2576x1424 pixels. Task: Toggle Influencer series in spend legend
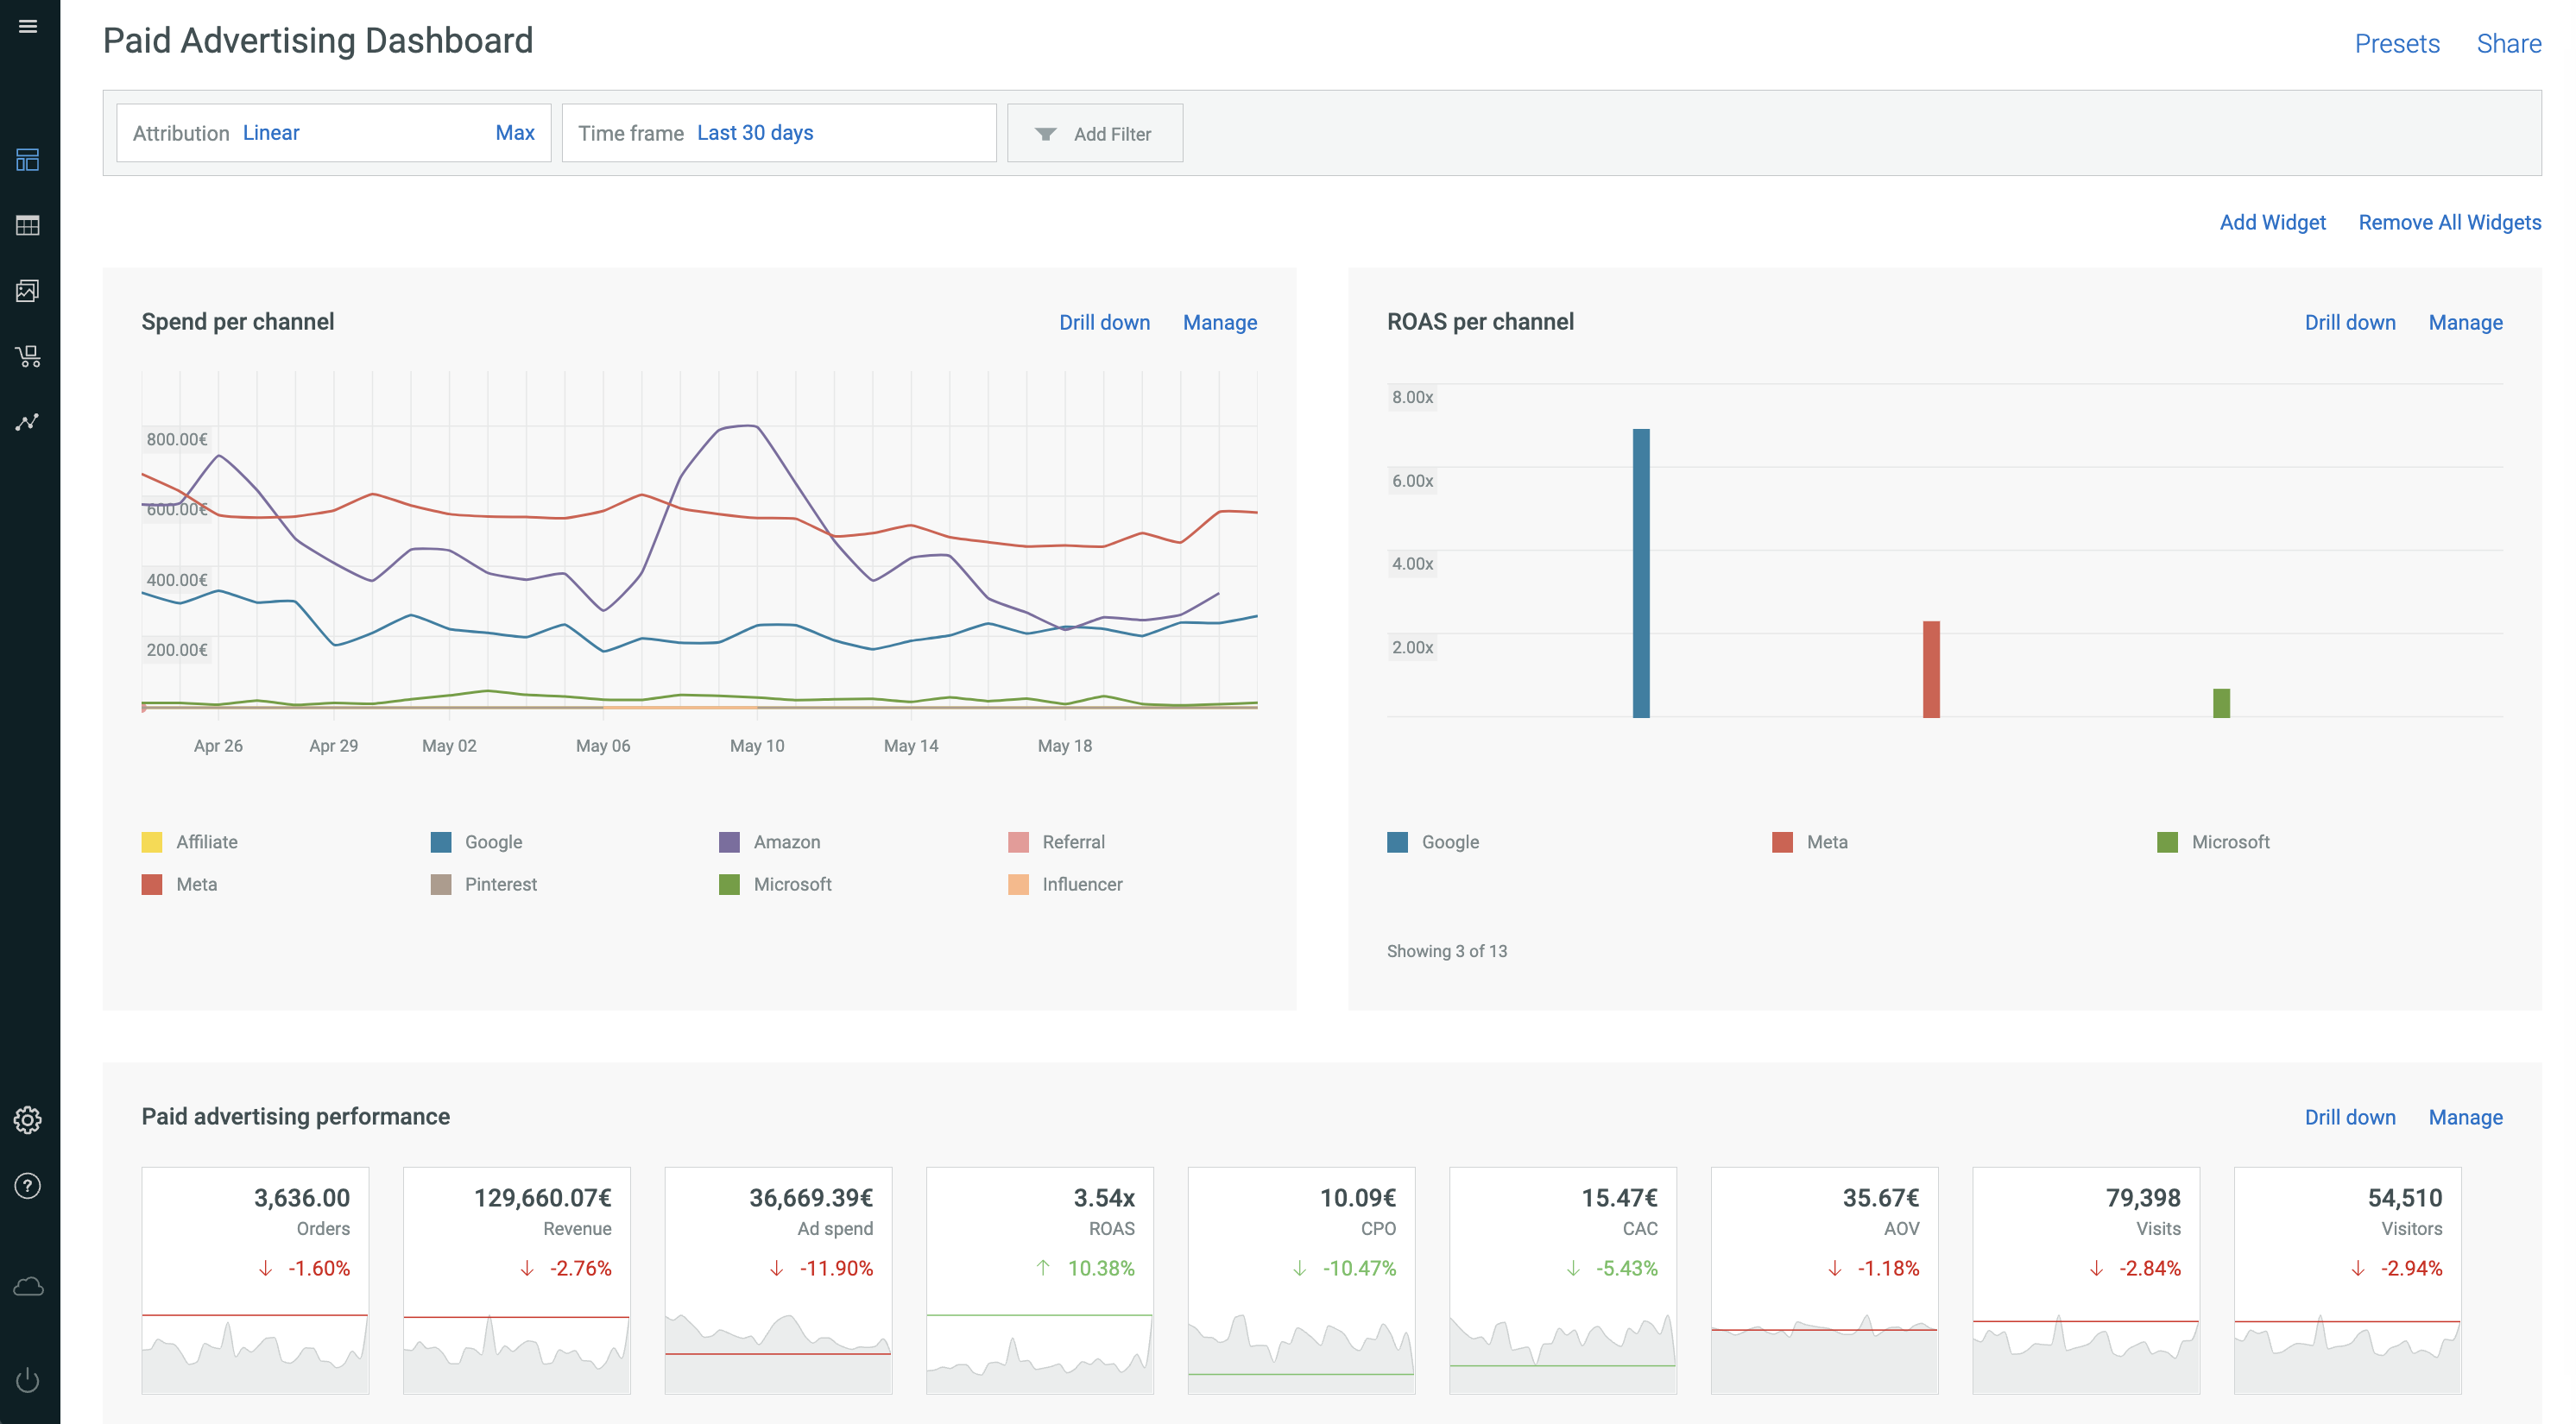pyautogui.click(x=1066, y=884)
